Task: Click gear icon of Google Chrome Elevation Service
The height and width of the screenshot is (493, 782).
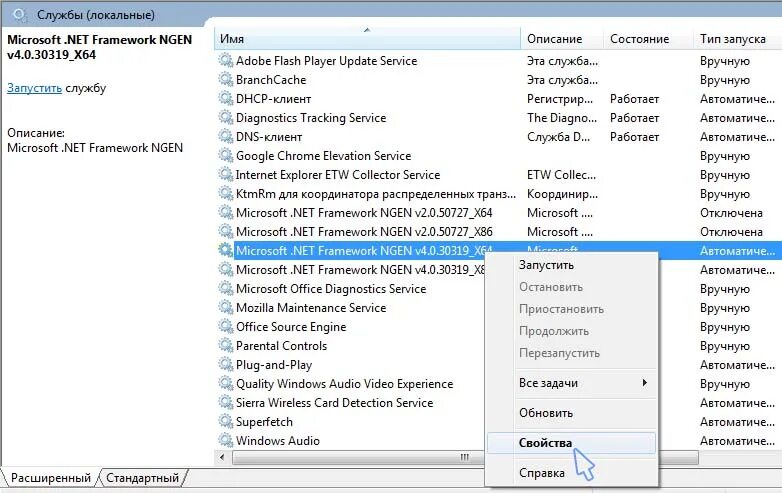Action: pyautogui.click(x=225, y=156)
